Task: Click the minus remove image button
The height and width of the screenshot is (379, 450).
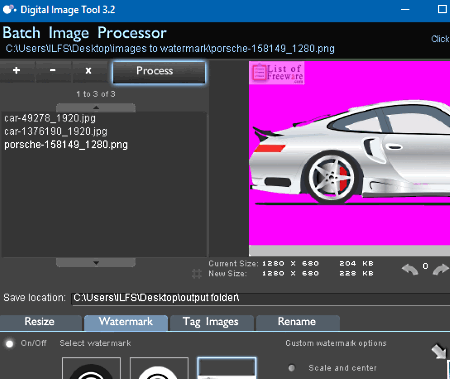Action: tap(53, 71)
